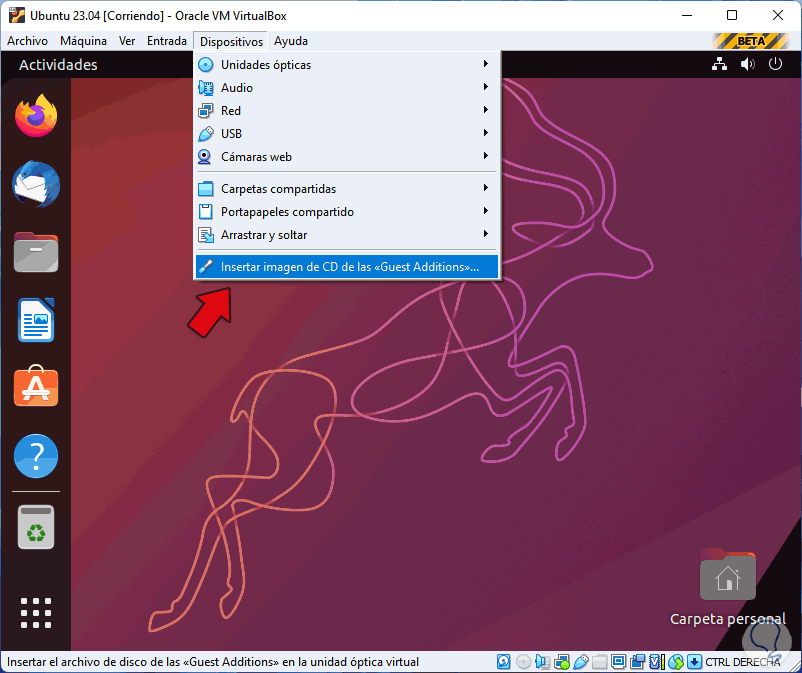The height and width of the screenshot is (673, 802).
Task: Click the BETA badge in menu bar
Action: tap(751, 41)
